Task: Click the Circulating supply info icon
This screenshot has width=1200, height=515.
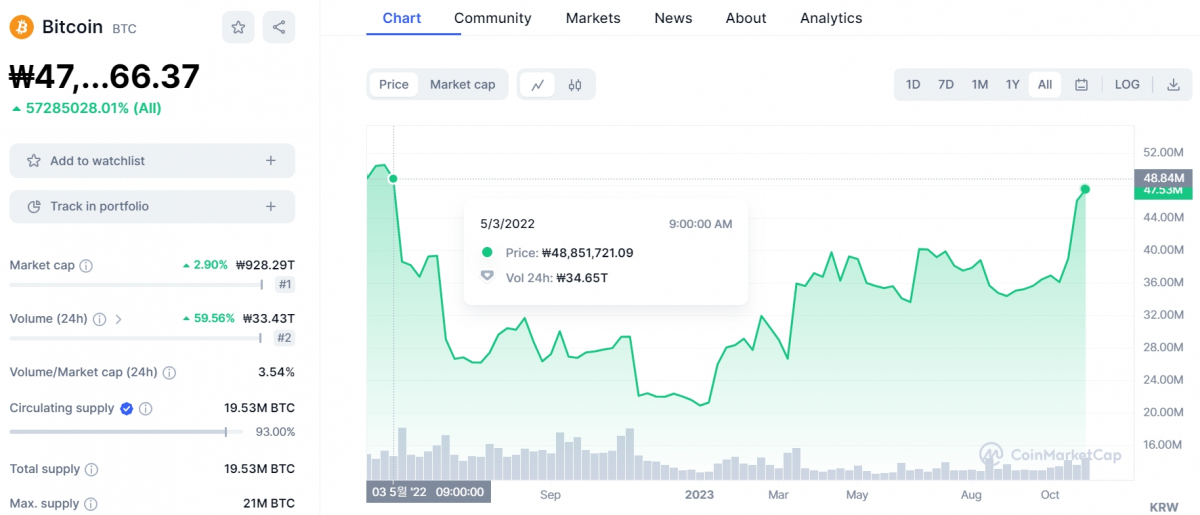Action: (x=146, y=409)
